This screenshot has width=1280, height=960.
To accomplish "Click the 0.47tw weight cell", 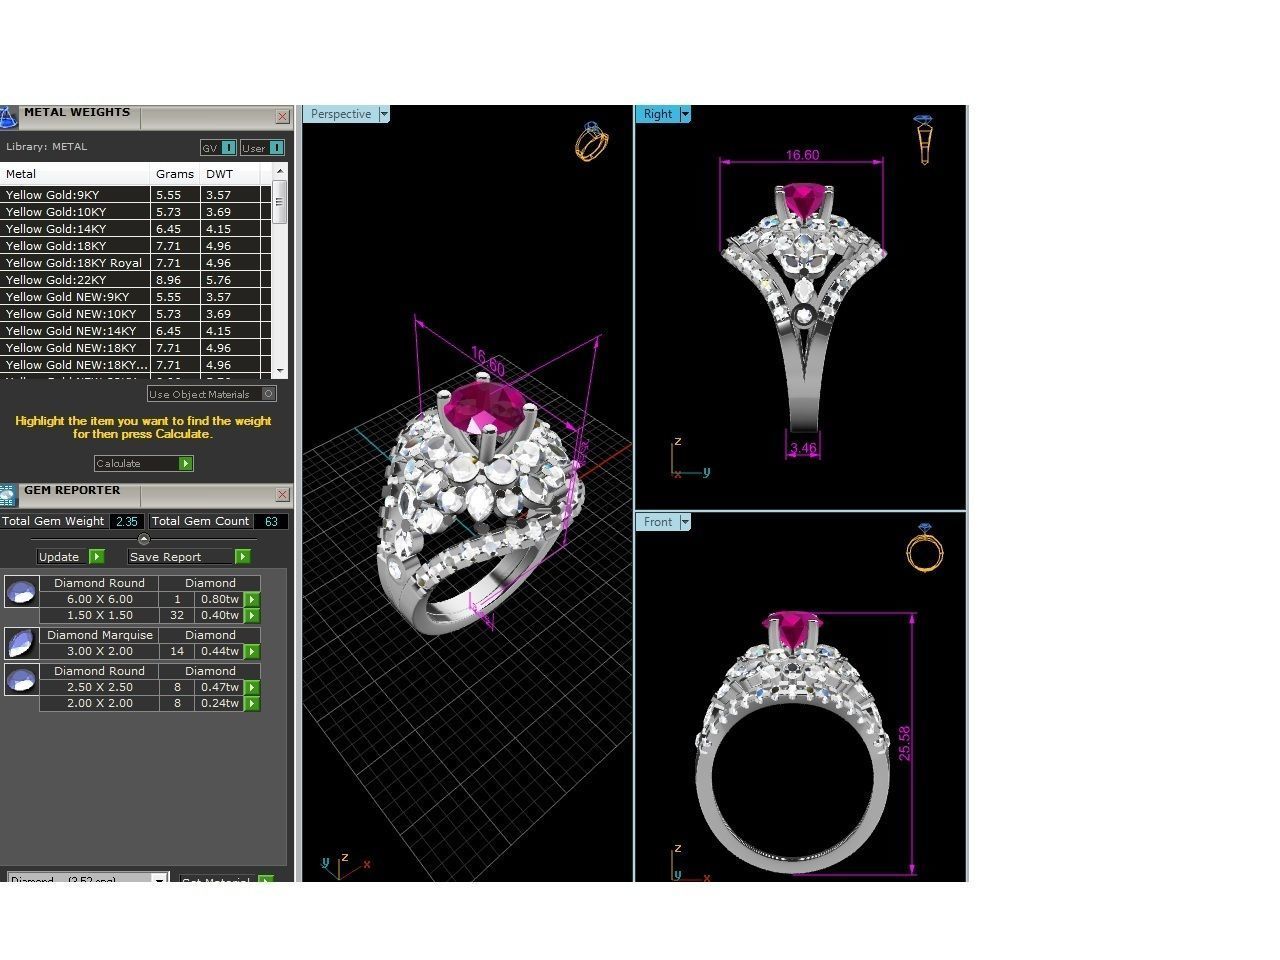I will [220, 687].
